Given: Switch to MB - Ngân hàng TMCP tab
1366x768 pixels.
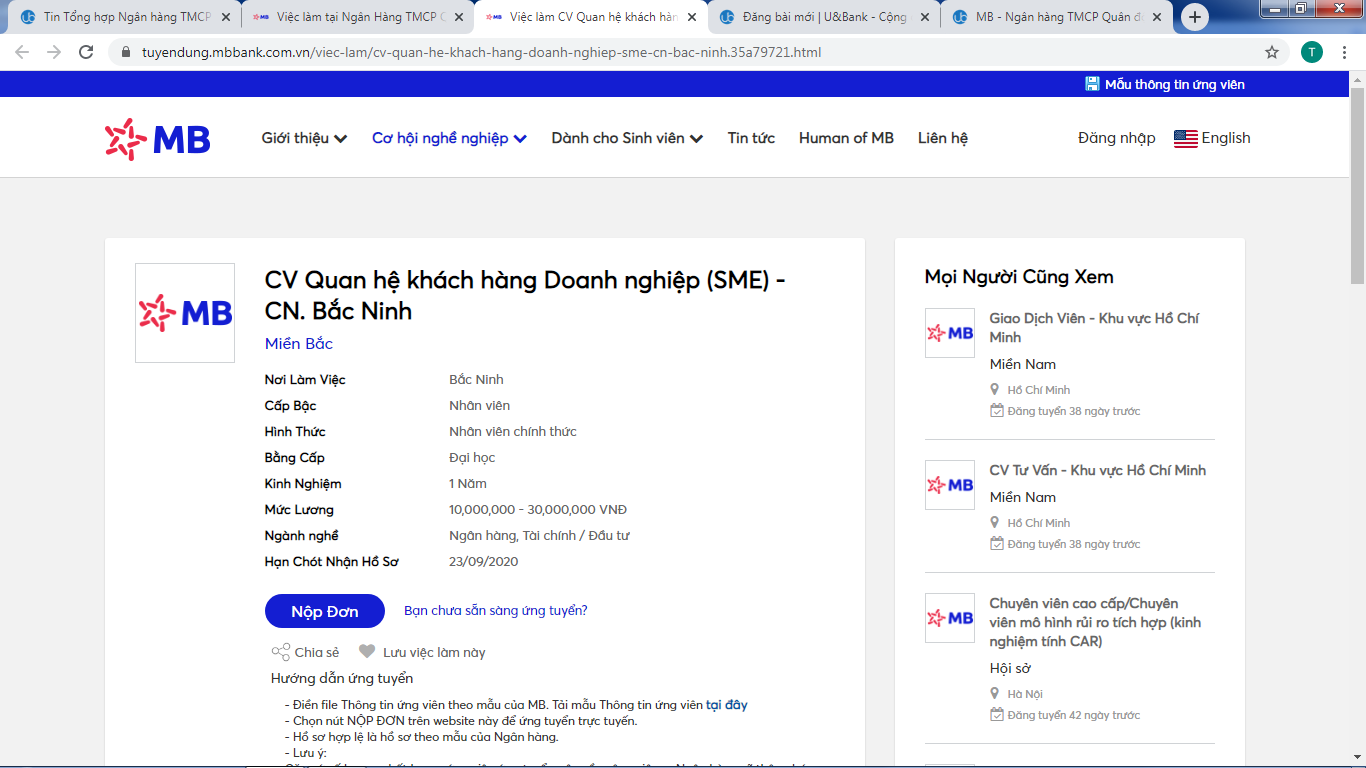Looking at the screenshot, I should 1057,17.
